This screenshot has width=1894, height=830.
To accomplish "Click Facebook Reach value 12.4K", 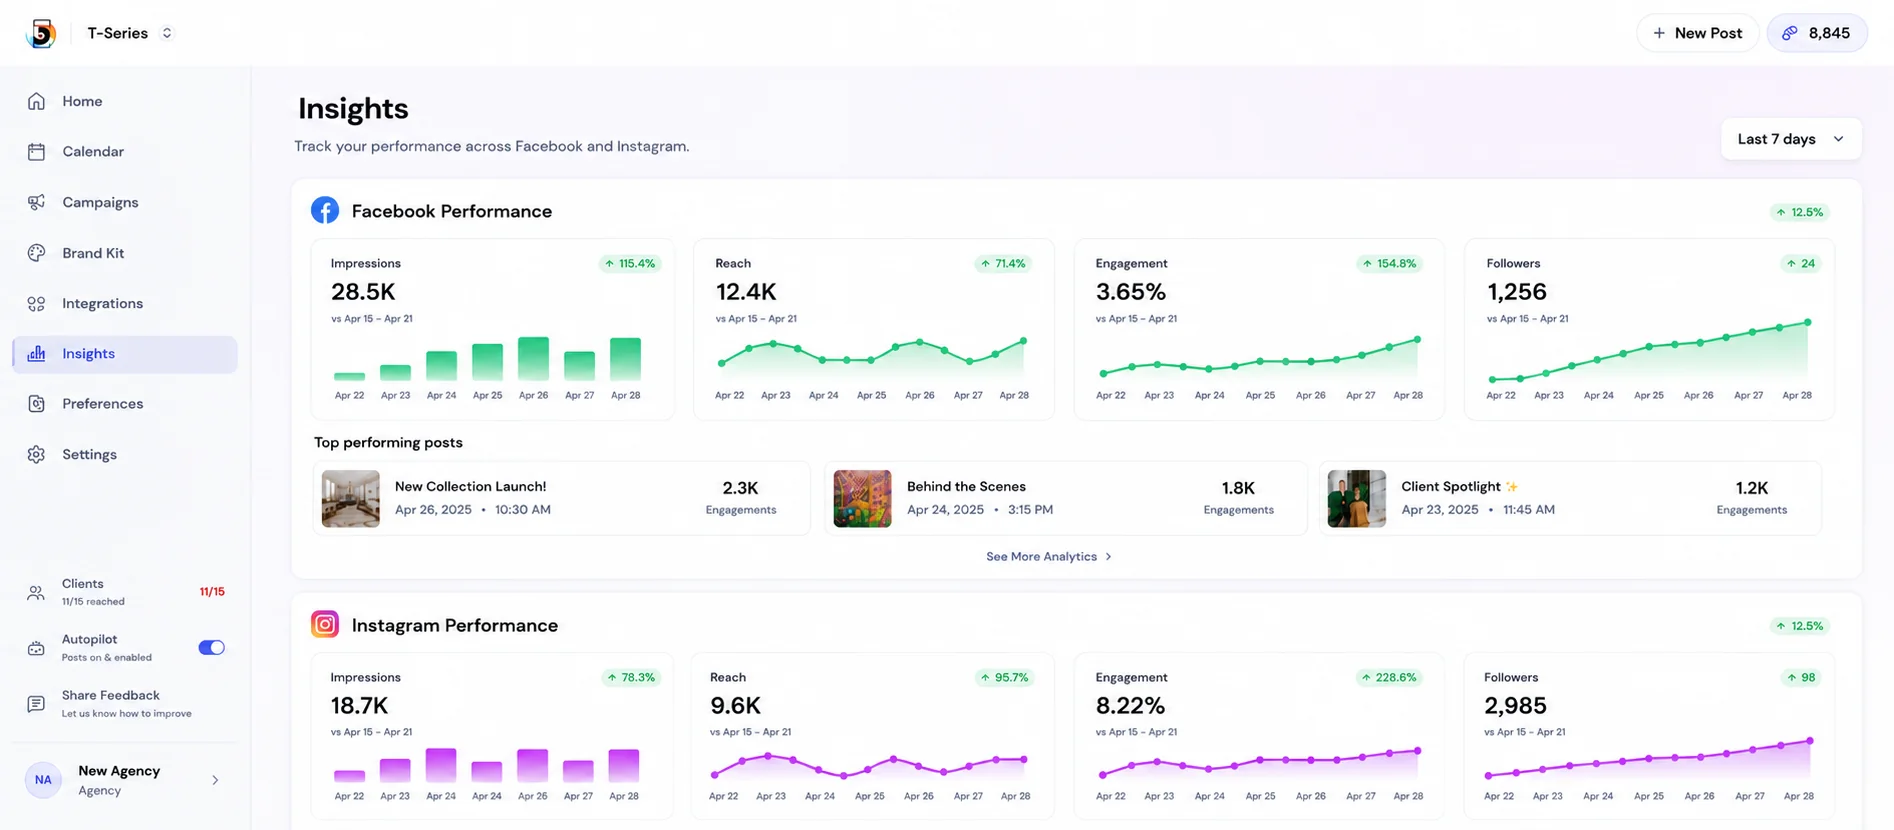I will point(746,292).
